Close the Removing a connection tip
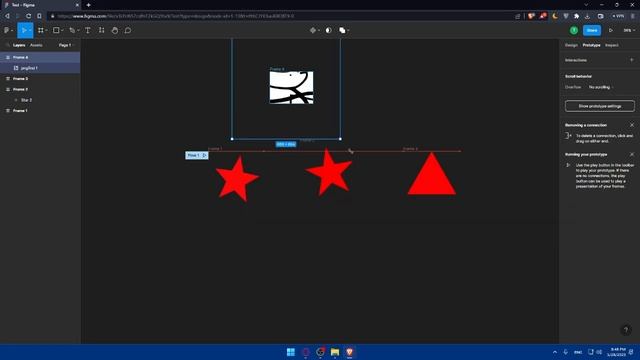The image size is (640, 360). pos(632,125)
